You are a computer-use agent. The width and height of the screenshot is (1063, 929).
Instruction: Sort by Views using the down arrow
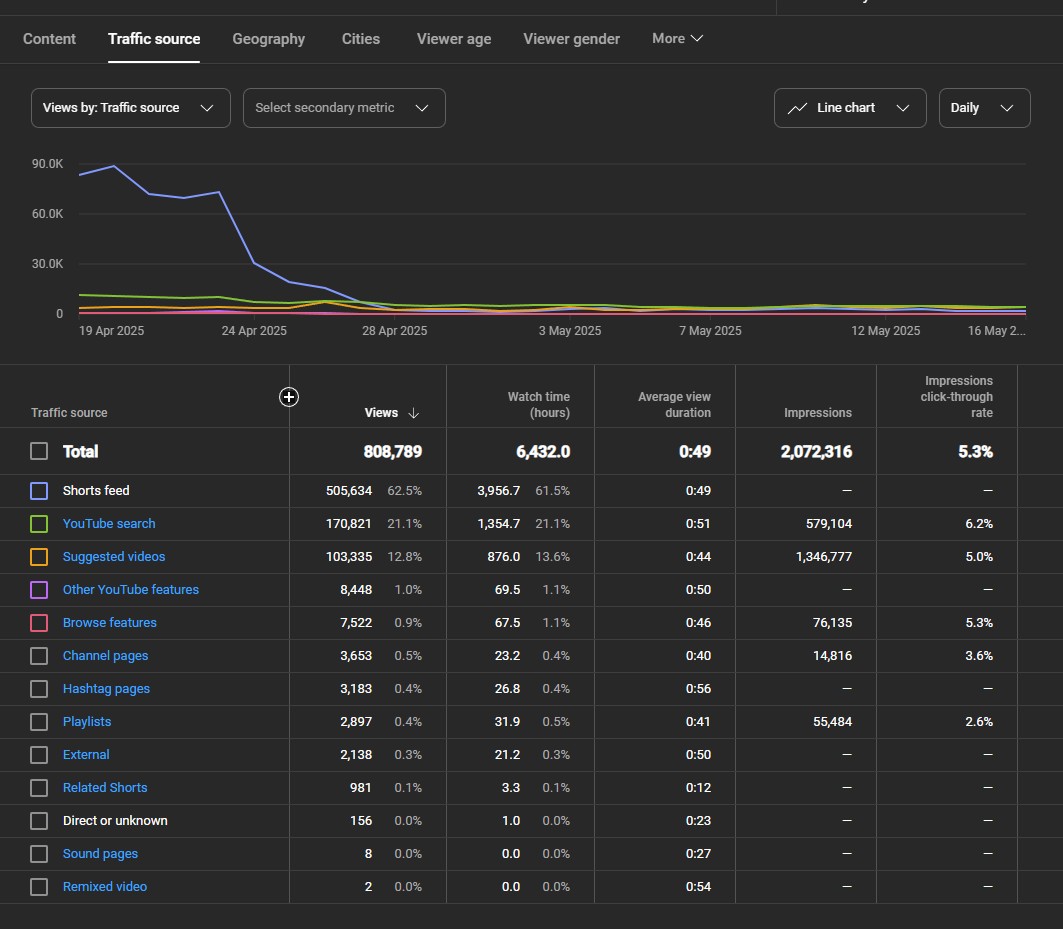[x=414, y=413]
